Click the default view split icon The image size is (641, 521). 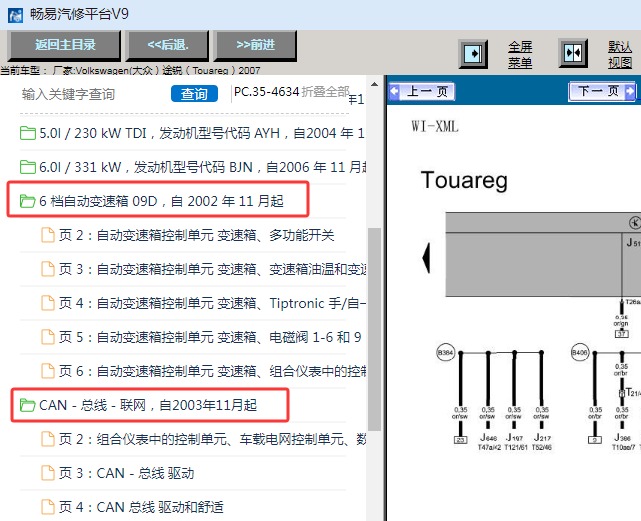tap(573, 53)
